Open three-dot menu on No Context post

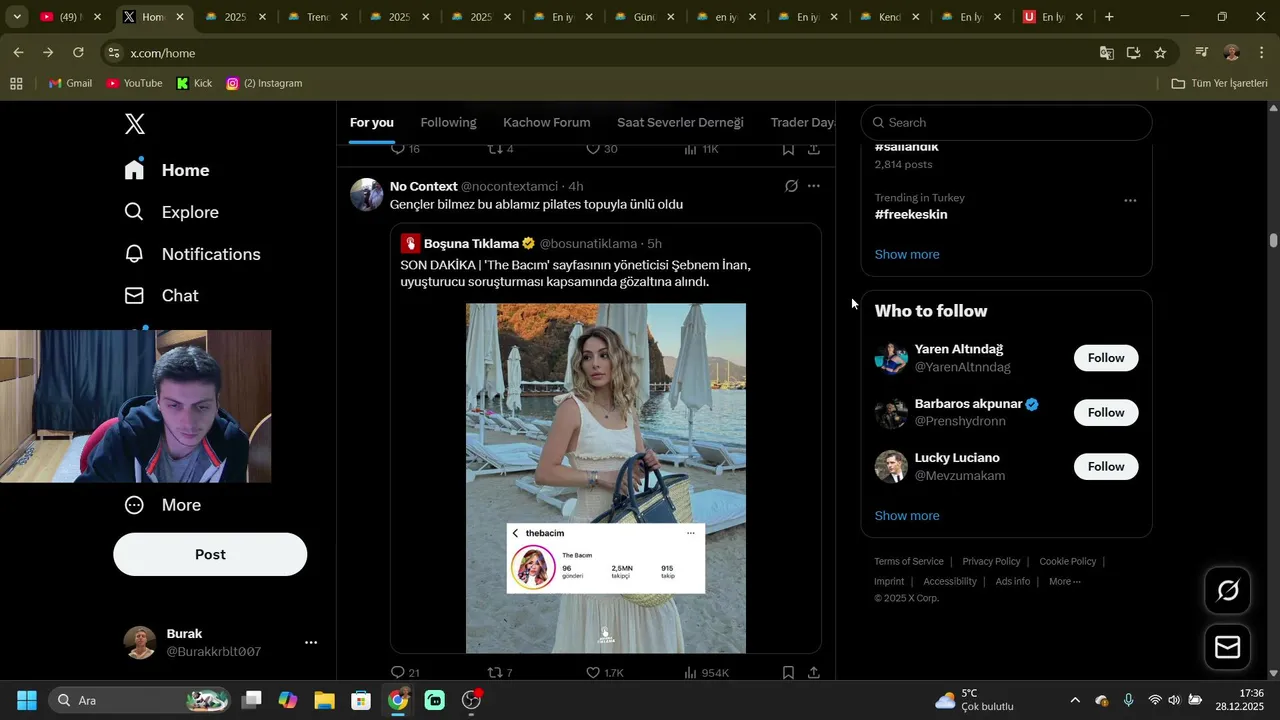(x=814, y=186)
